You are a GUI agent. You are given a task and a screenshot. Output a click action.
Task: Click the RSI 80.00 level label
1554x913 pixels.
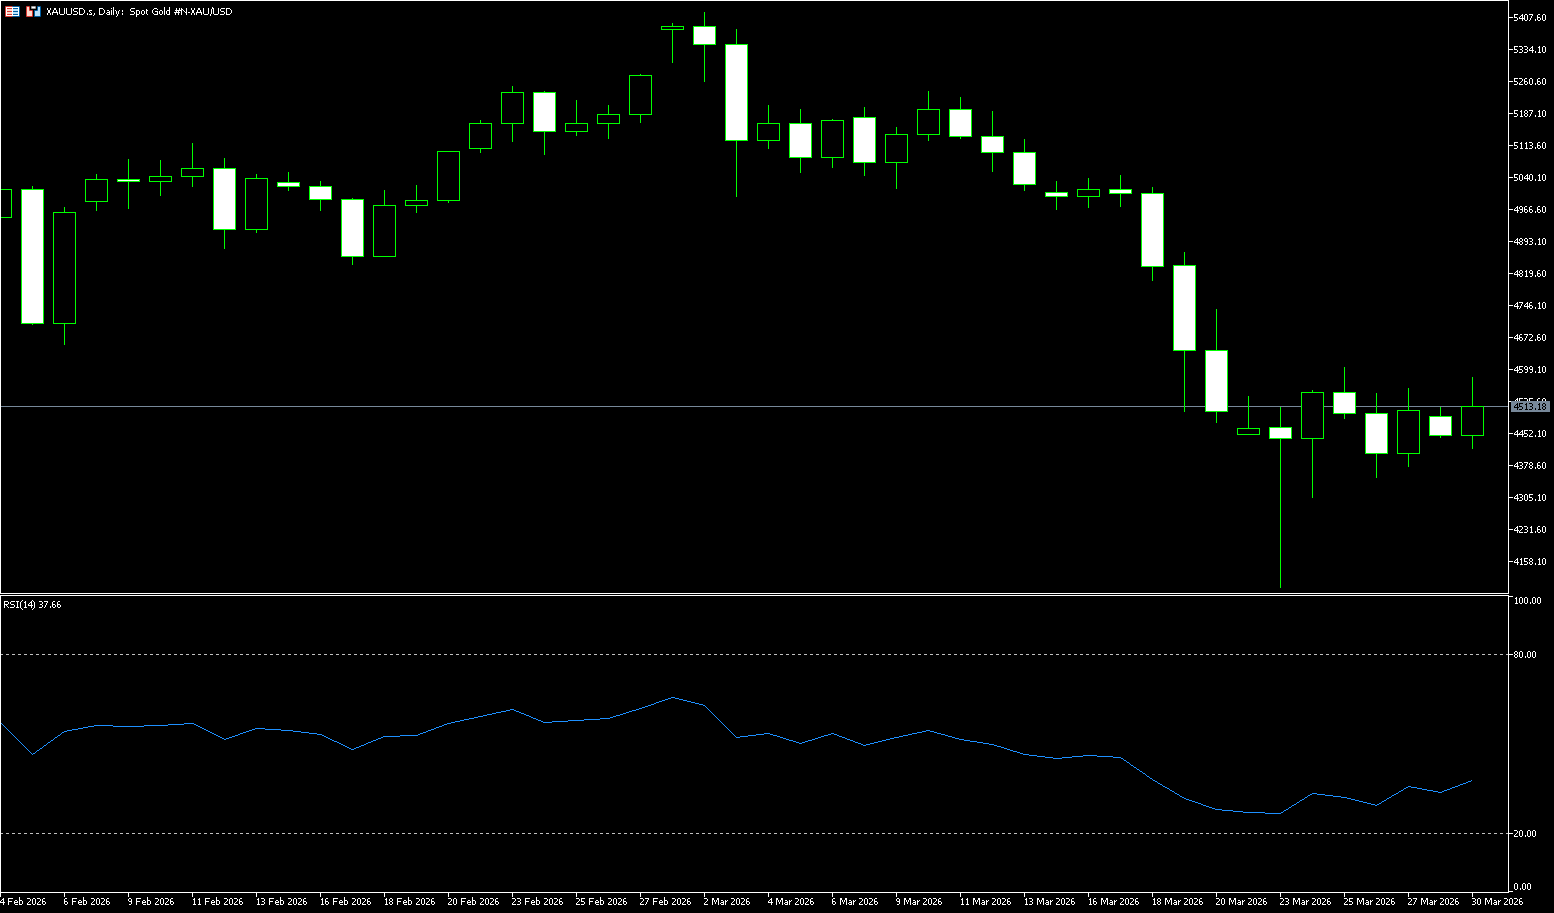point(1525,655)
